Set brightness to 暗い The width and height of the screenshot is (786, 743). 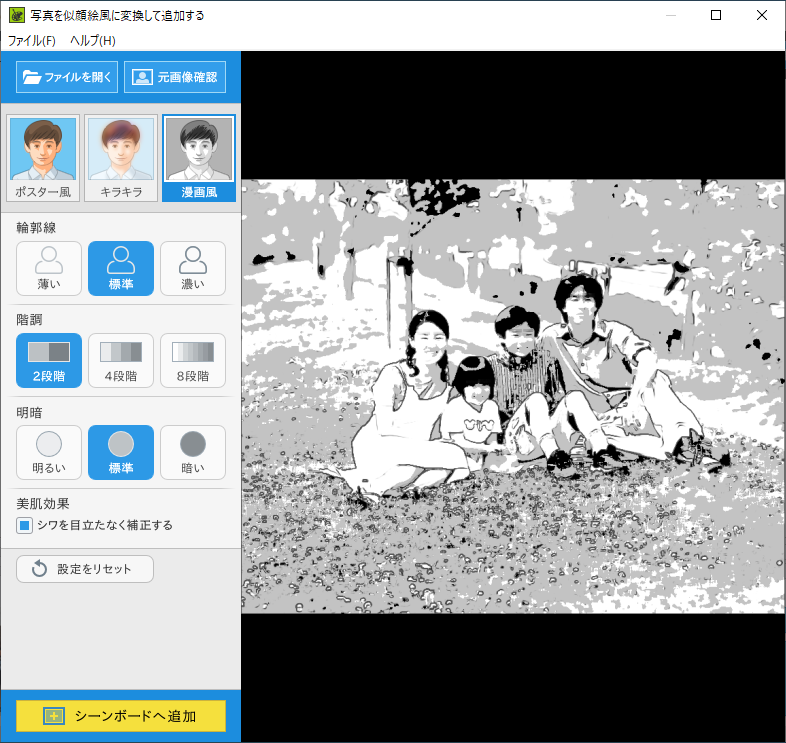pos(193,452)
